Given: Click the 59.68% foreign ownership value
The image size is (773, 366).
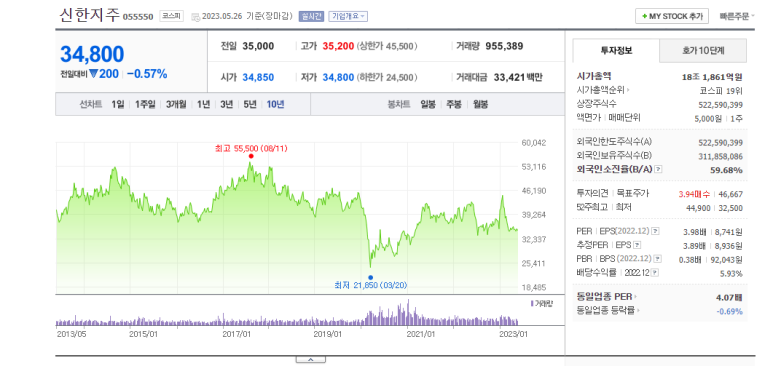Looking at the screenshot, I should tap(727, 170).
